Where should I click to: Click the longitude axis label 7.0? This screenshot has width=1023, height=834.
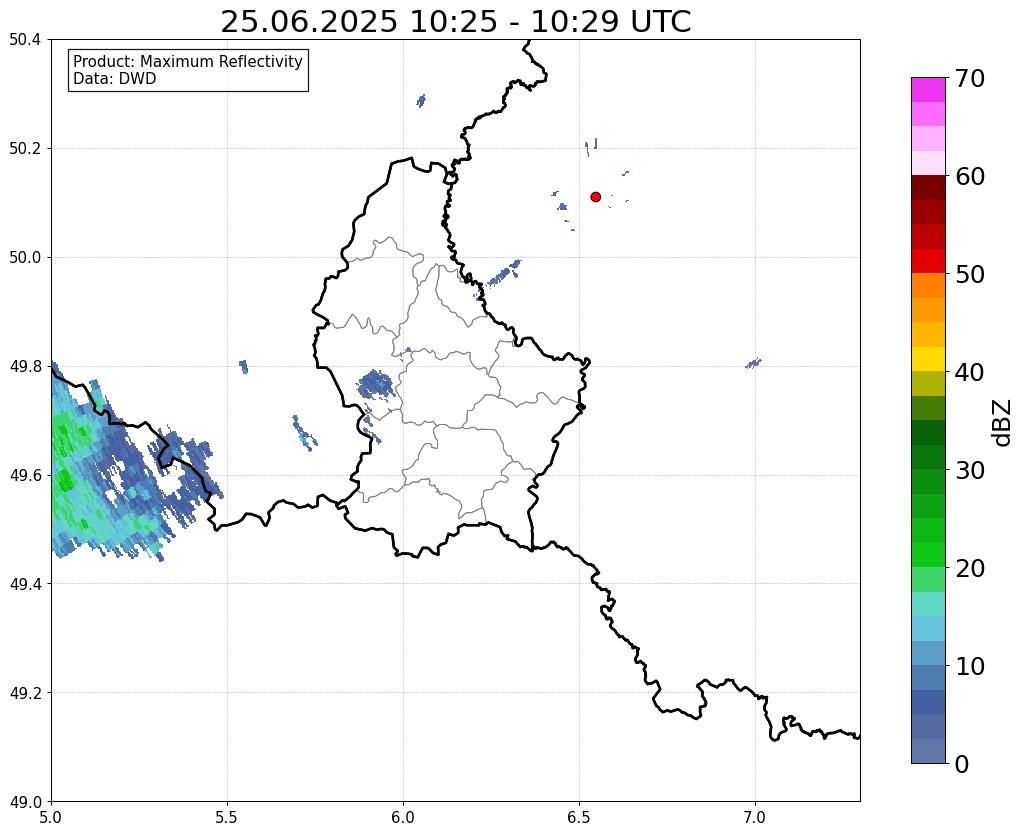tap(756, 818)
